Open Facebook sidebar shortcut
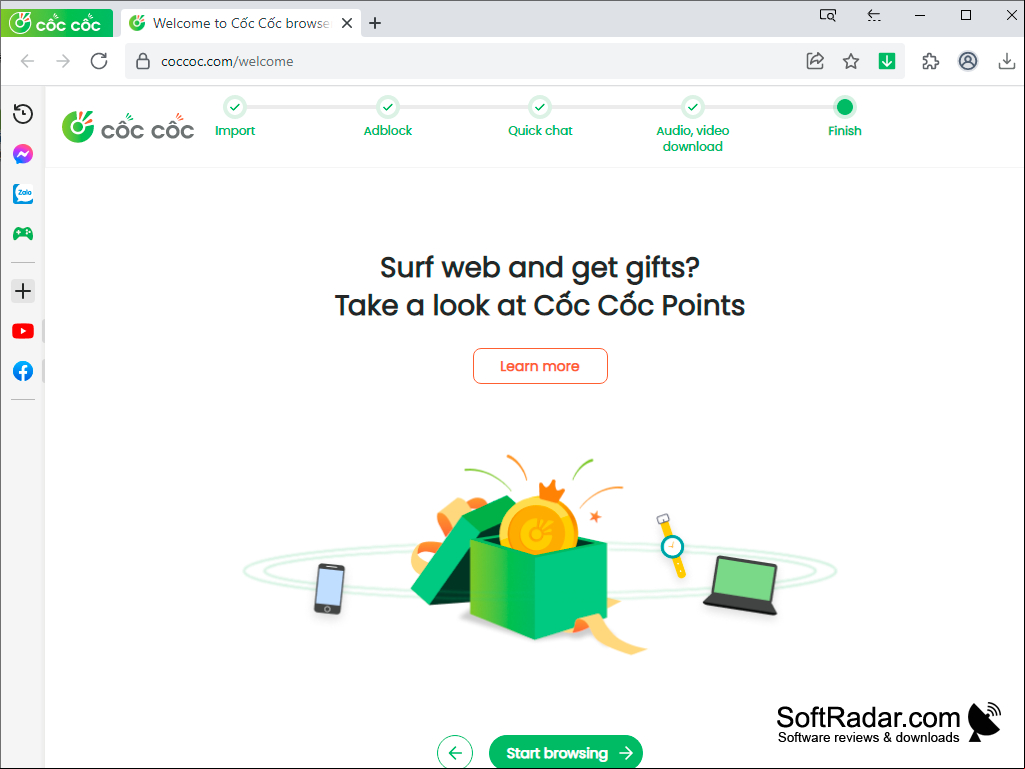 [23, 371]
